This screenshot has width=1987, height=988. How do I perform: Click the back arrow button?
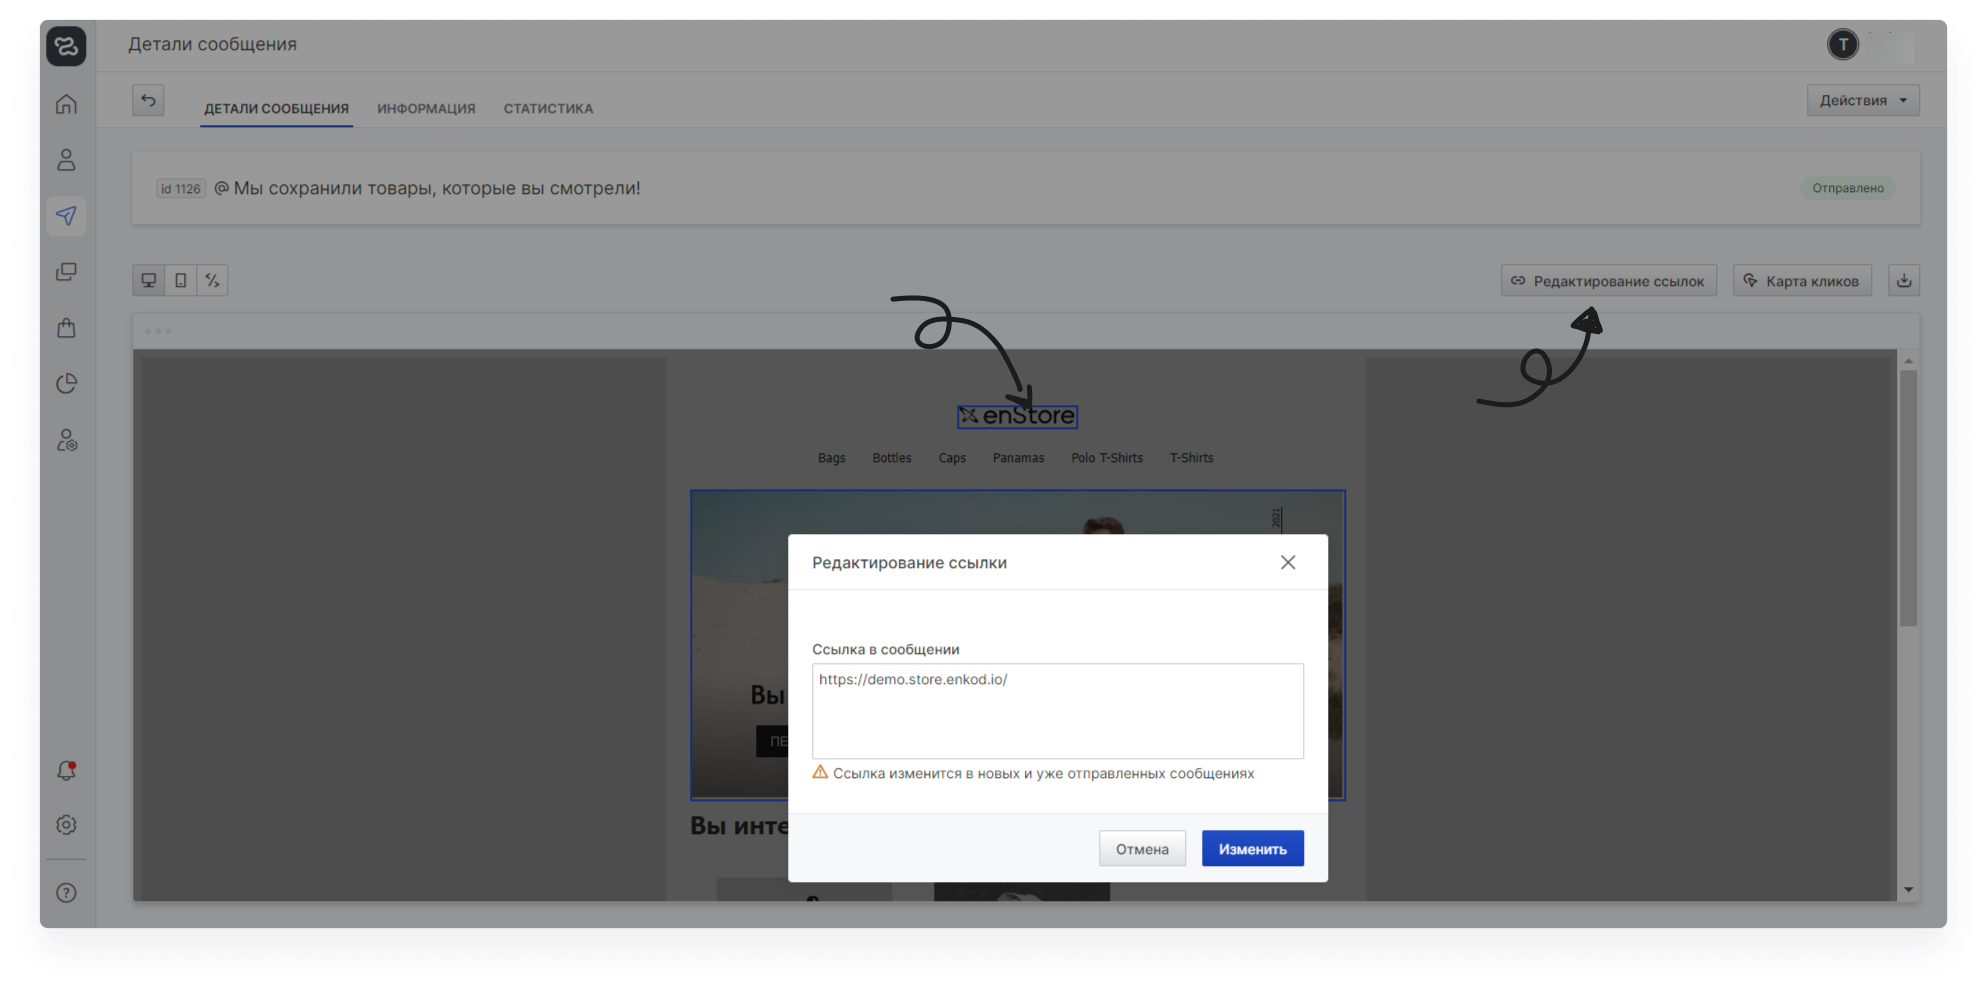[x=148, y=100]
